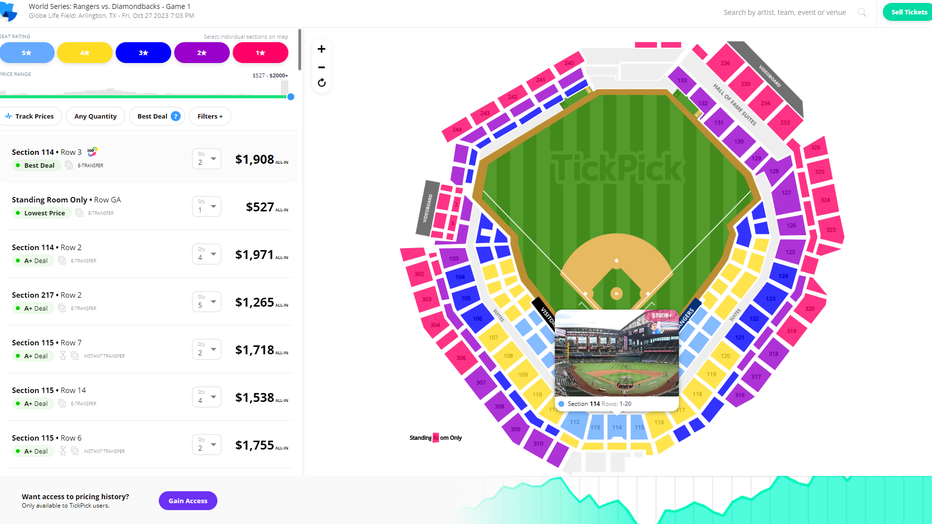
Task: Click the Best Deal help question icon
Action: pyautogui.click(x=176, y=116)
